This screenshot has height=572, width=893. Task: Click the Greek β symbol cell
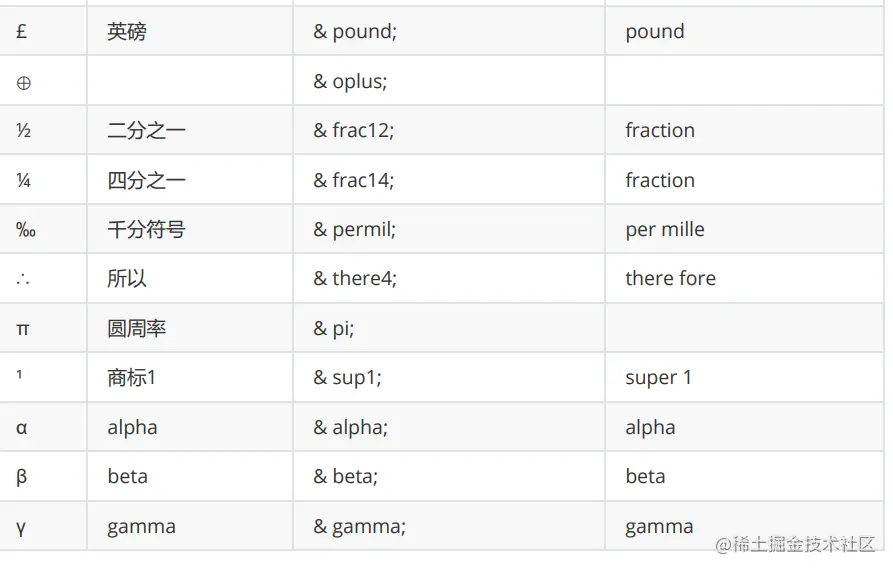(22, 477)
